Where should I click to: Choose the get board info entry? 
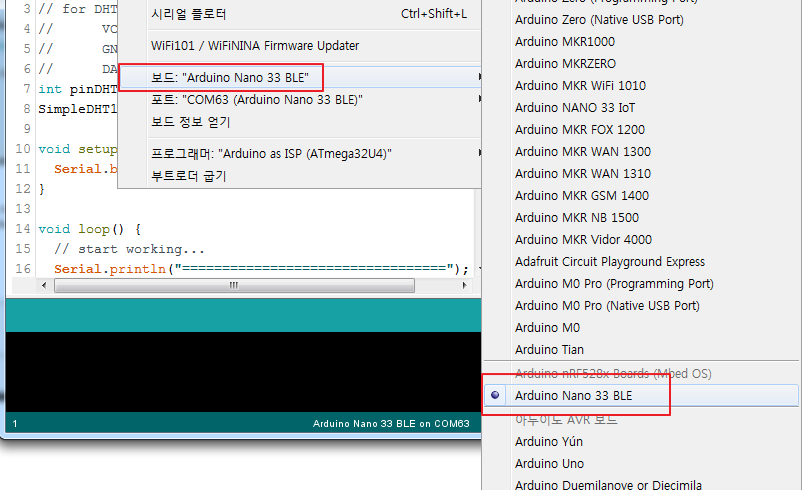coord(299,122)
